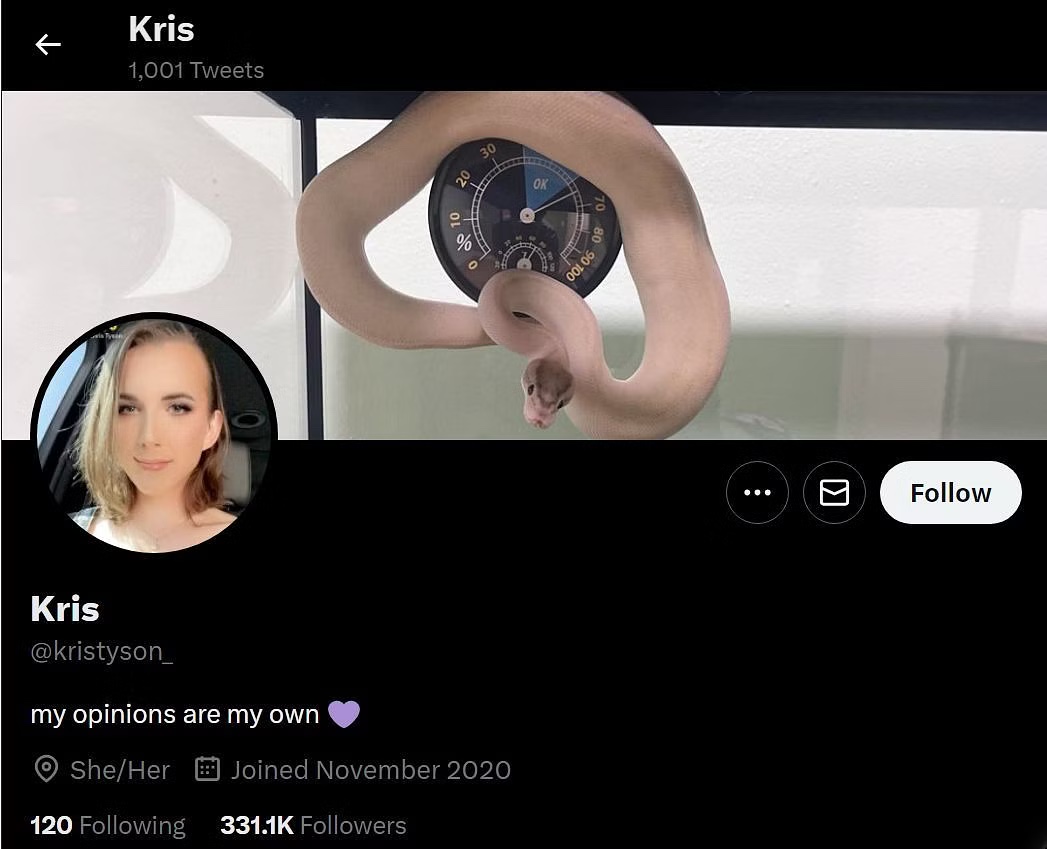The height and width of the screenshot is (849, 1047).
Task: Click the purple heart emoji in bio
Action: (344, 714)
